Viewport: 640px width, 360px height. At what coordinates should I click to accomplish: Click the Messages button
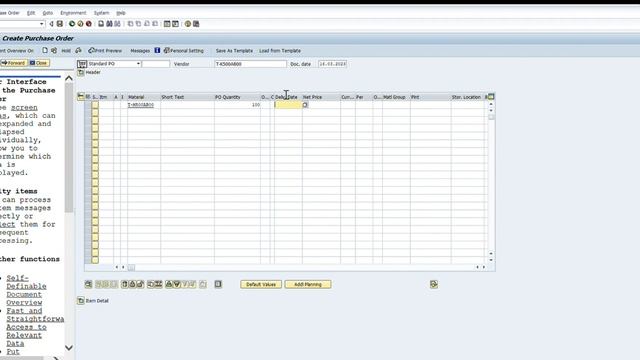(x=140, y=51)
